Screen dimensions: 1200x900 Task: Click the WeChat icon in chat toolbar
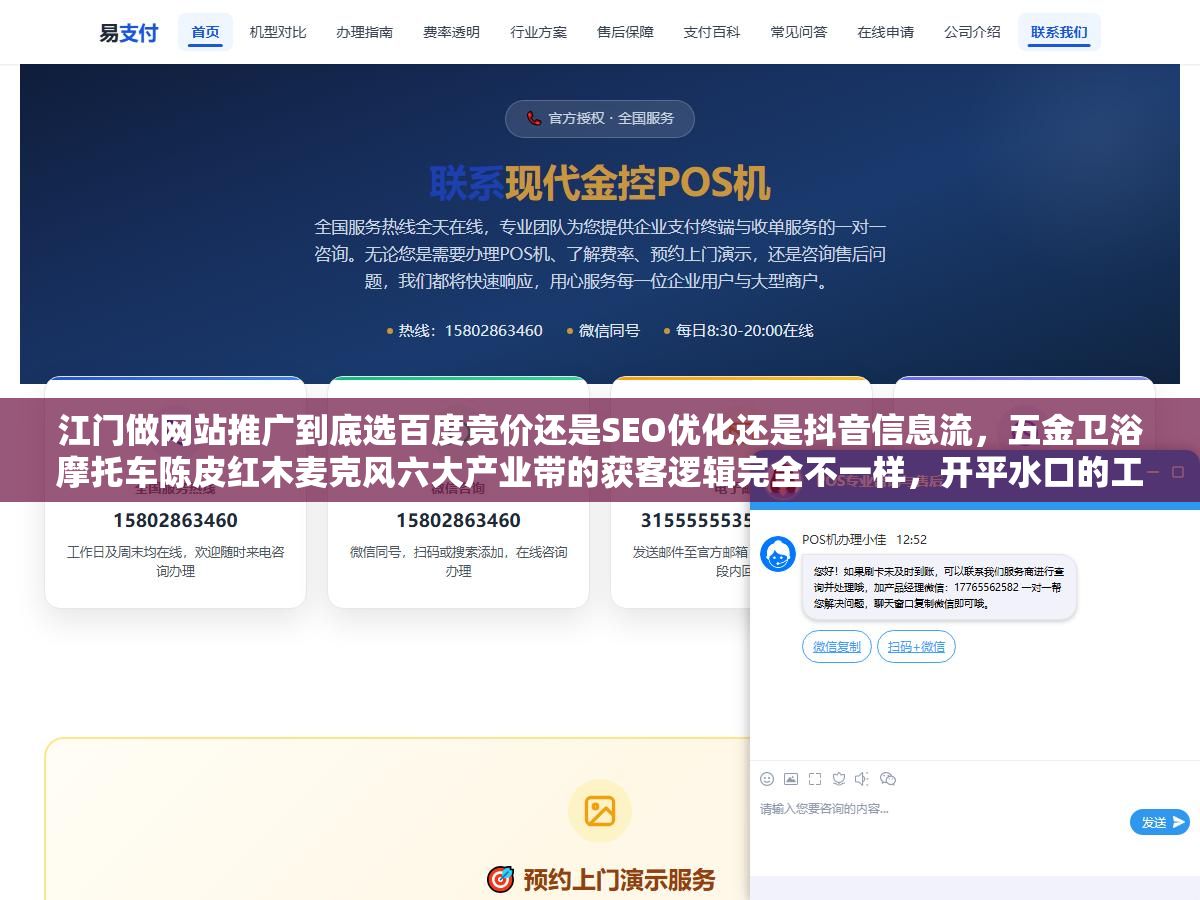[x=887, y=778]
